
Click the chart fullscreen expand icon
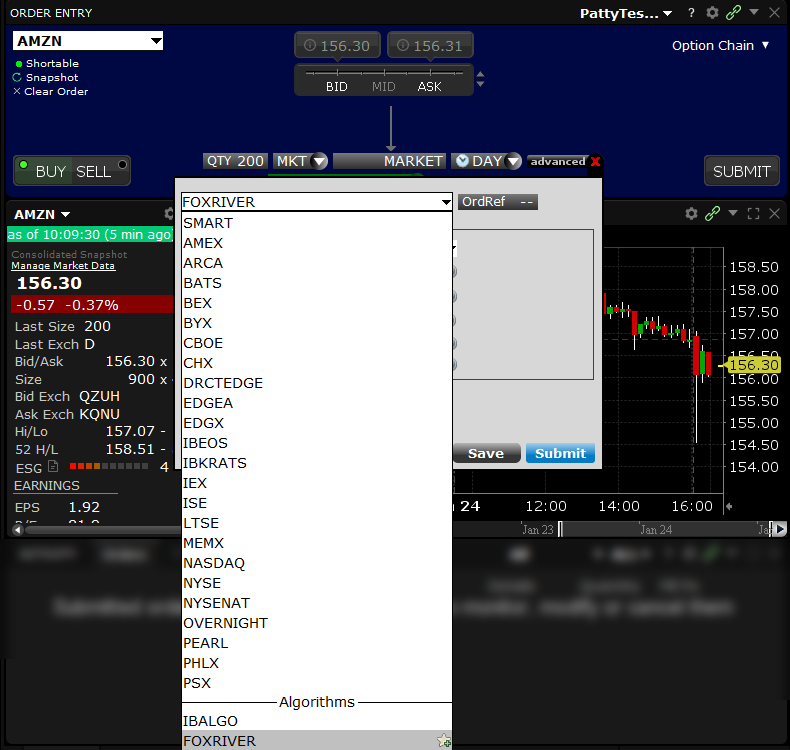pos(753,214)
